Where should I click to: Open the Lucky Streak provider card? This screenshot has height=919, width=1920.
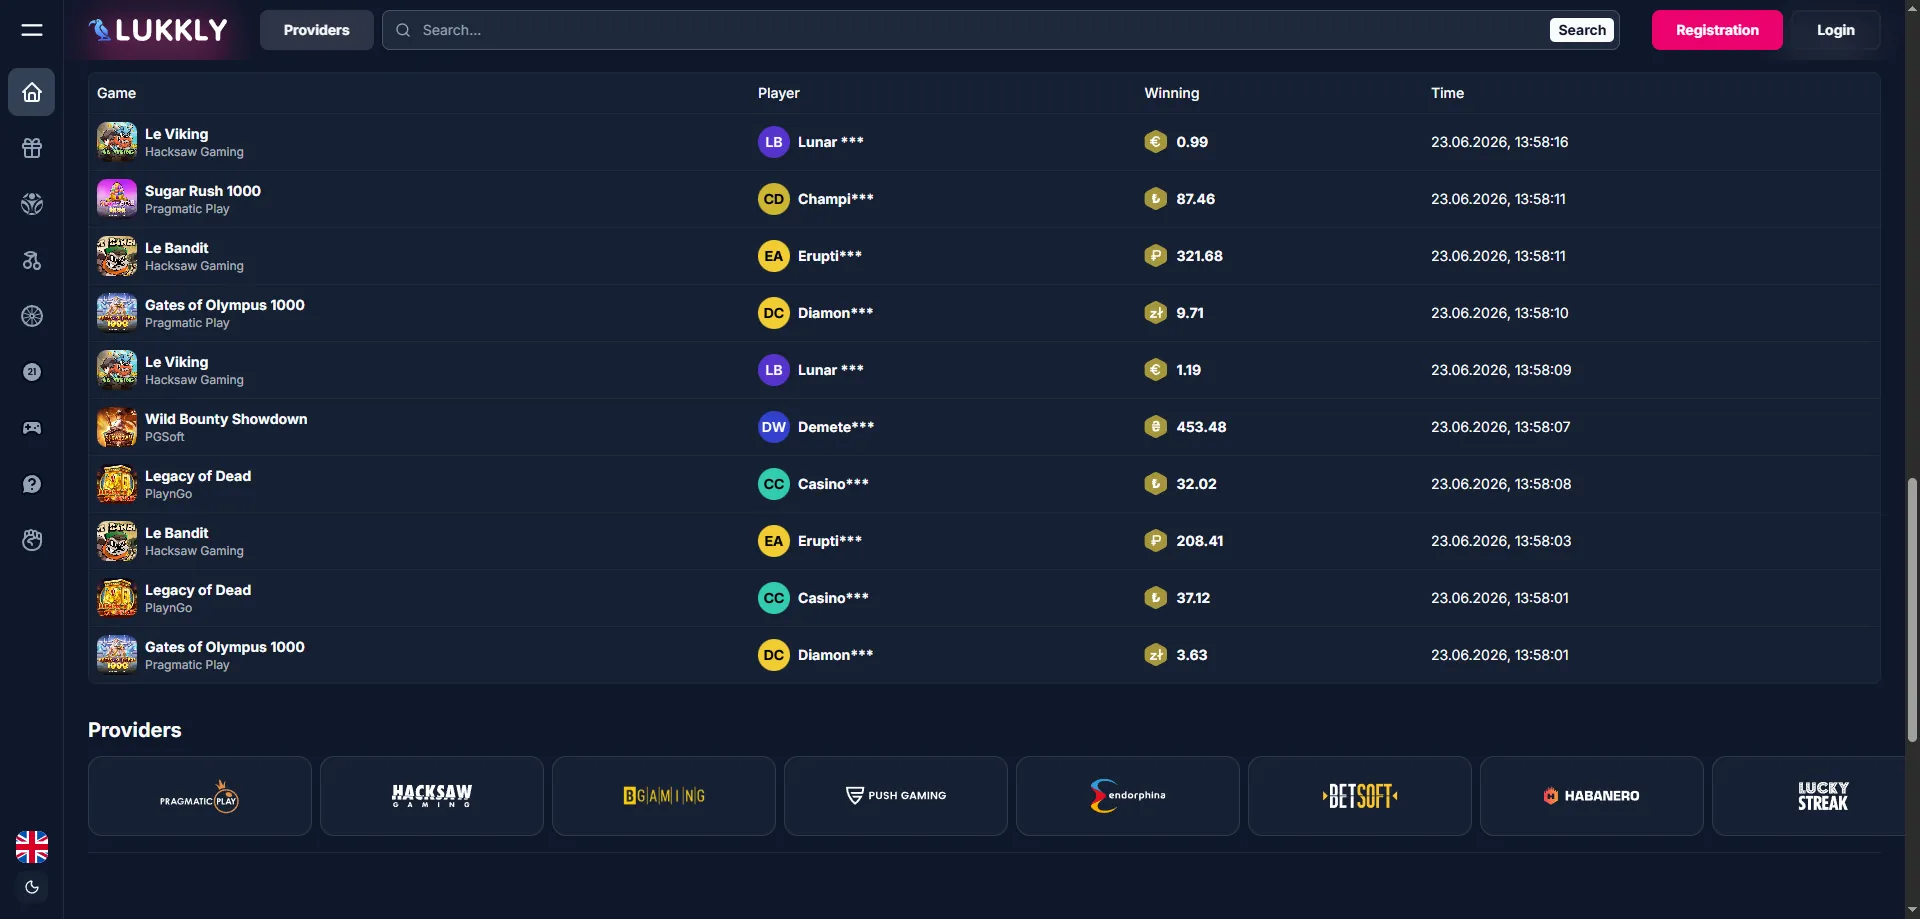pyautogui.click(x=1810, y=796)
